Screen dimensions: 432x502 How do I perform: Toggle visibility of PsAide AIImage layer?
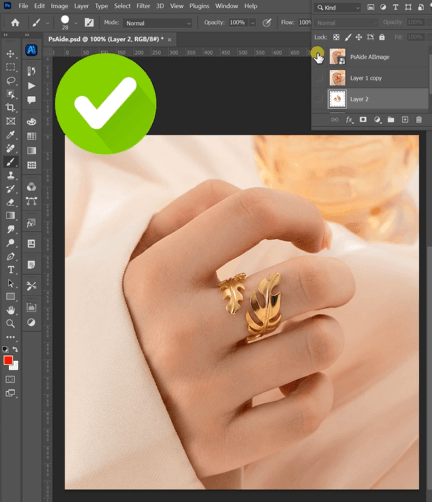[x=319, y=57]
